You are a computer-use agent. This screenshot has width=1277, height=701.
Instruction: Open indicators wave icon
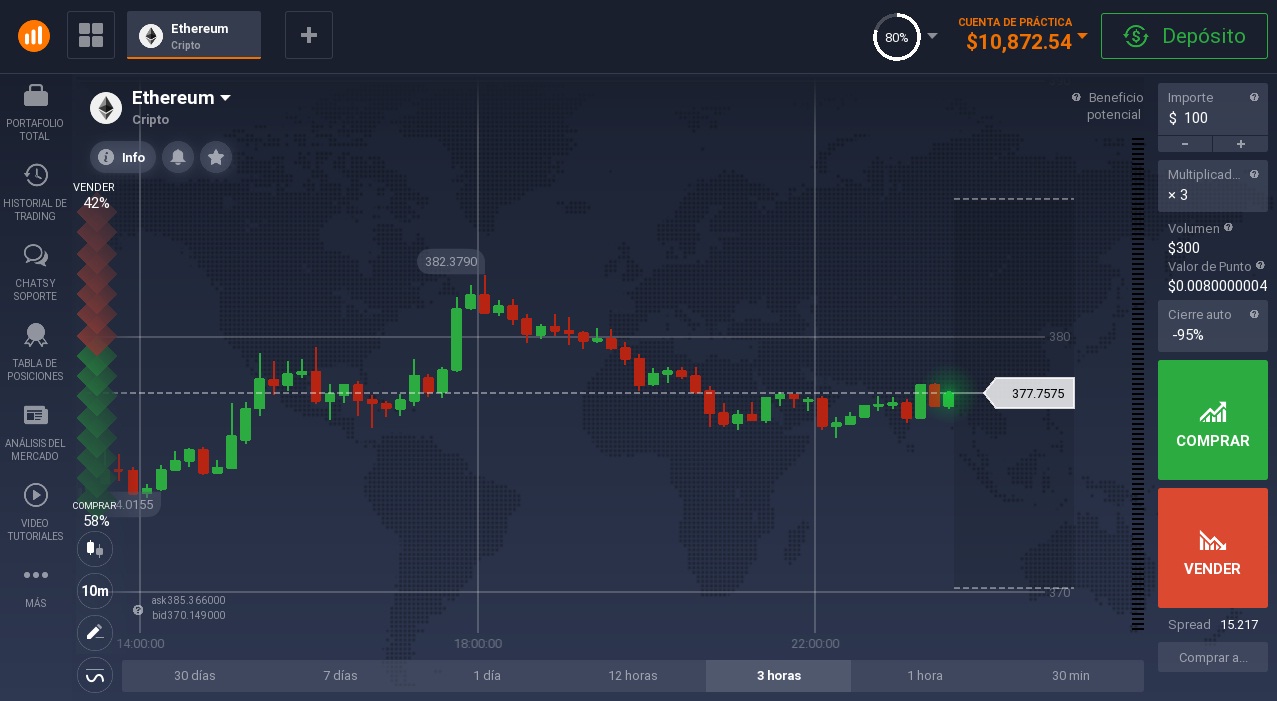[x=95, y=676]
